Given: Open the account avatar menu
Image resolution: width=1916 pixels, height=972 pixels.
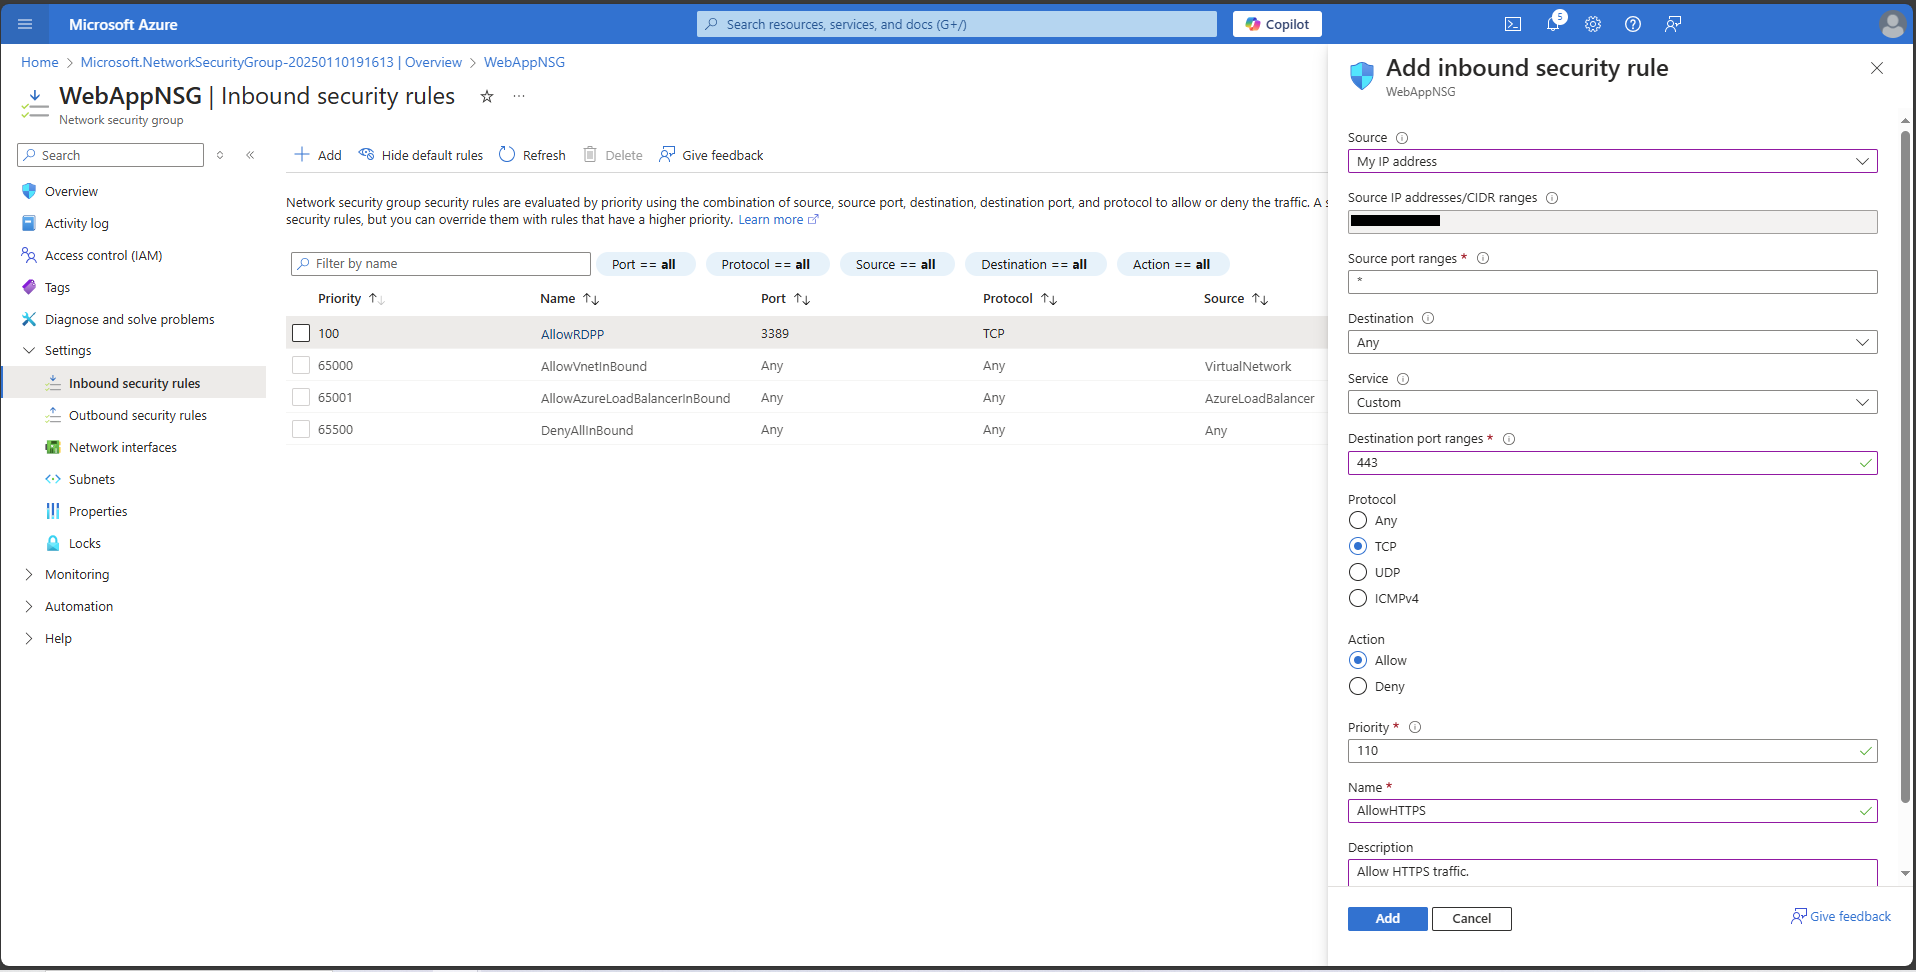Looking at the screenshot, I should point(1892,24).
